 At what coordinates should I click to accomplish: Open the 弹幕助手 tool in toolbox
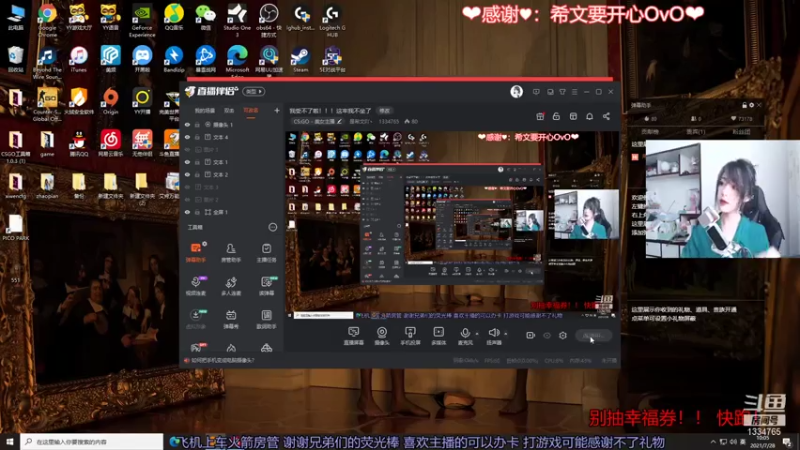point(196,252)
